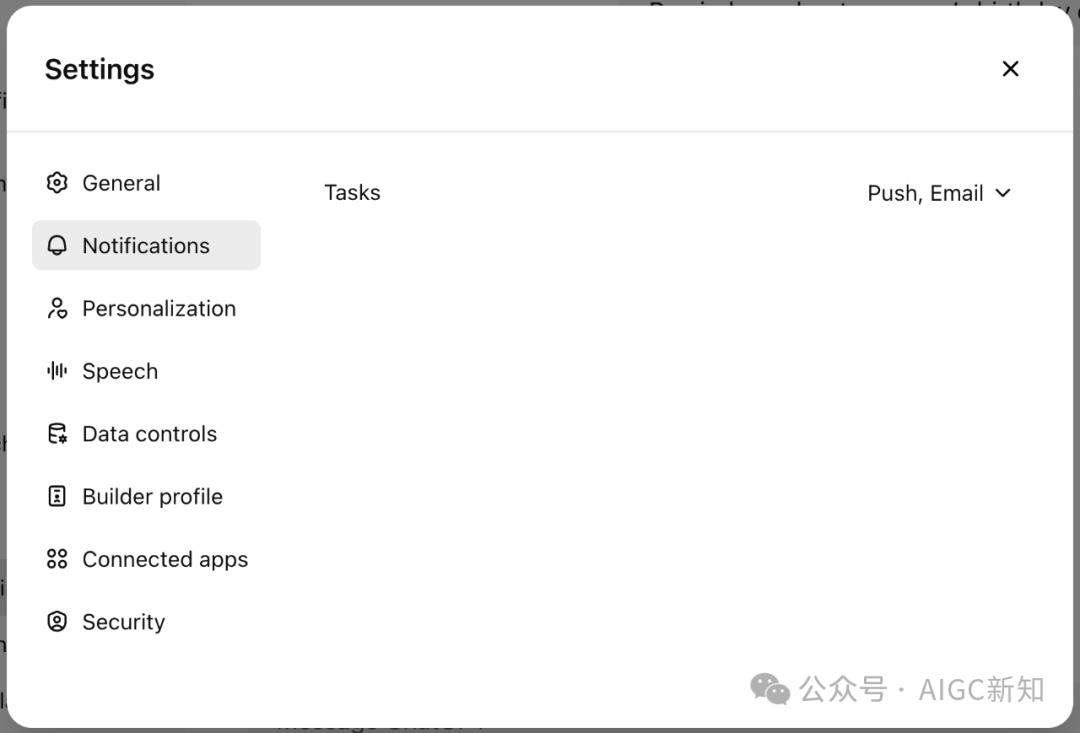Click the Speech waveform icon
Image resolution: width=1080 pixels, height=733 pixels.
tap(57, 371)
